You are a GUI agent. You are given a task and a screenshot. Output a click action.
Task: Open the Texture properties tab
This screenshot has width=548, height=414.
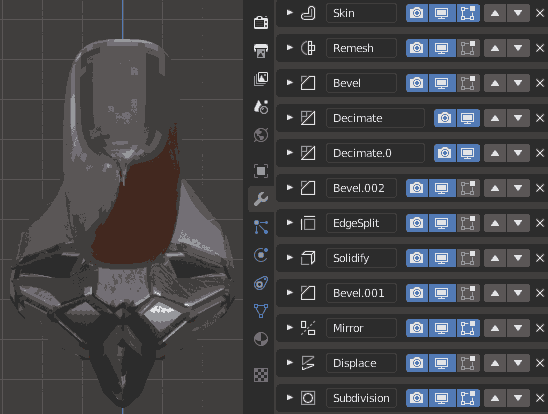pyautogui.click(x=261, y=375)
